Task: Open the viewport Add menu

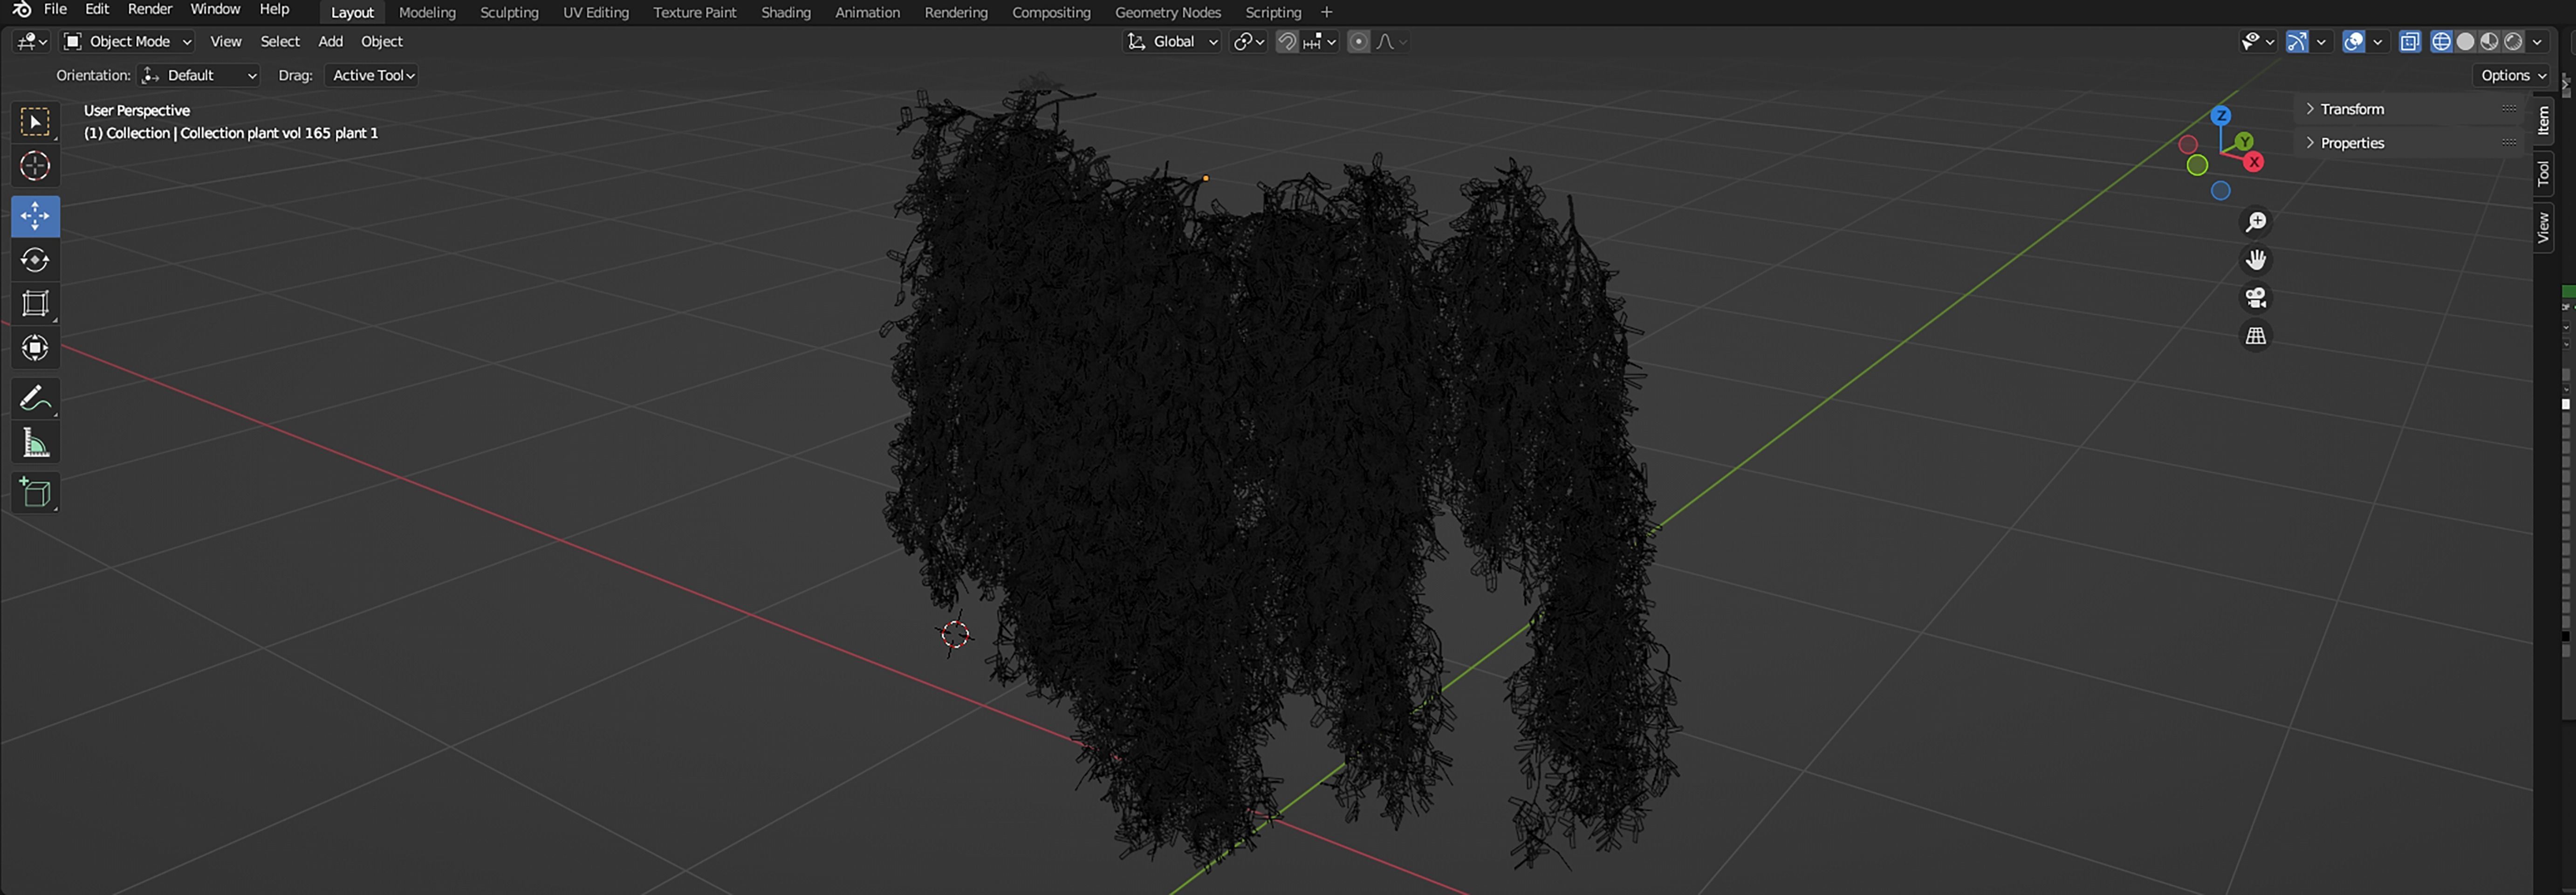Action: pos(330,41)
